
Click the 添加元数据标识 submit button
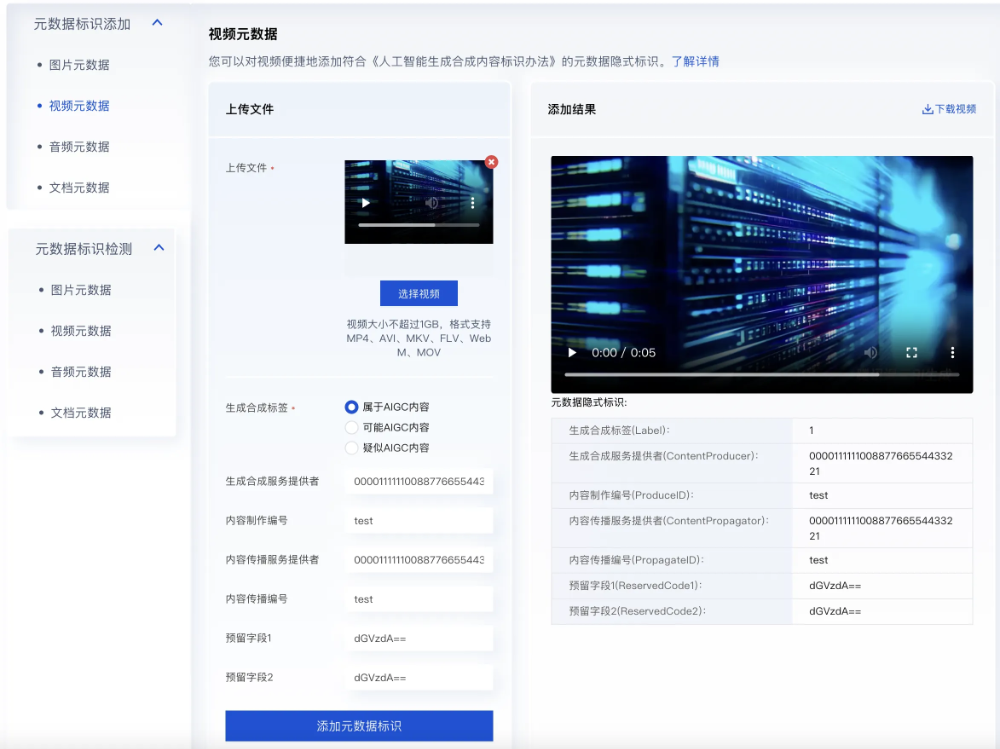click(359, 726)
